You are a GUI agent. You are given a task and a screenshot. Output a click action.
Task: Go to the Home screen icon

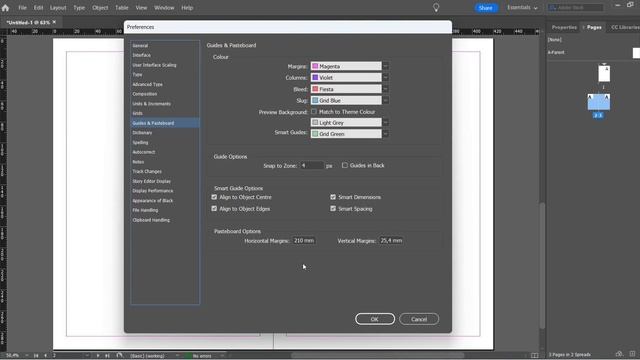[x=5, y=7]
